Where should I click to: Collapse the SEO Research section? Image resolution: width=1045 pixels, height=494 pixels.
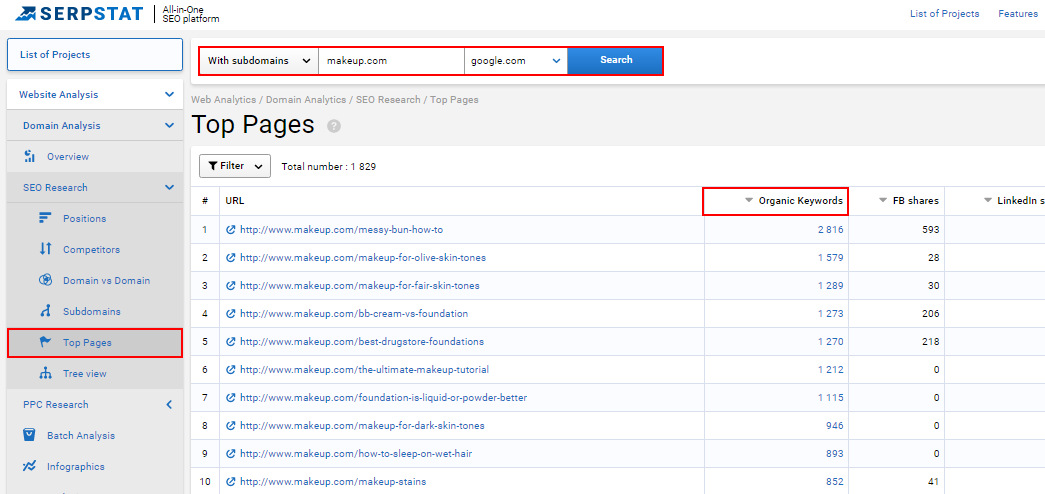click(x=169, y=187)
